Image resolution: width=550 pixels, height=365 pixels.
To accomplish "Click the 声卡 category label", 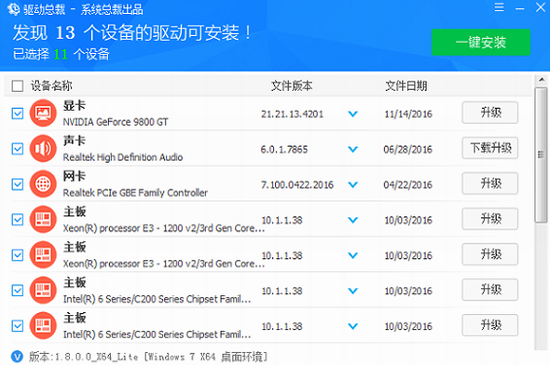I will (x=74, y=141).
